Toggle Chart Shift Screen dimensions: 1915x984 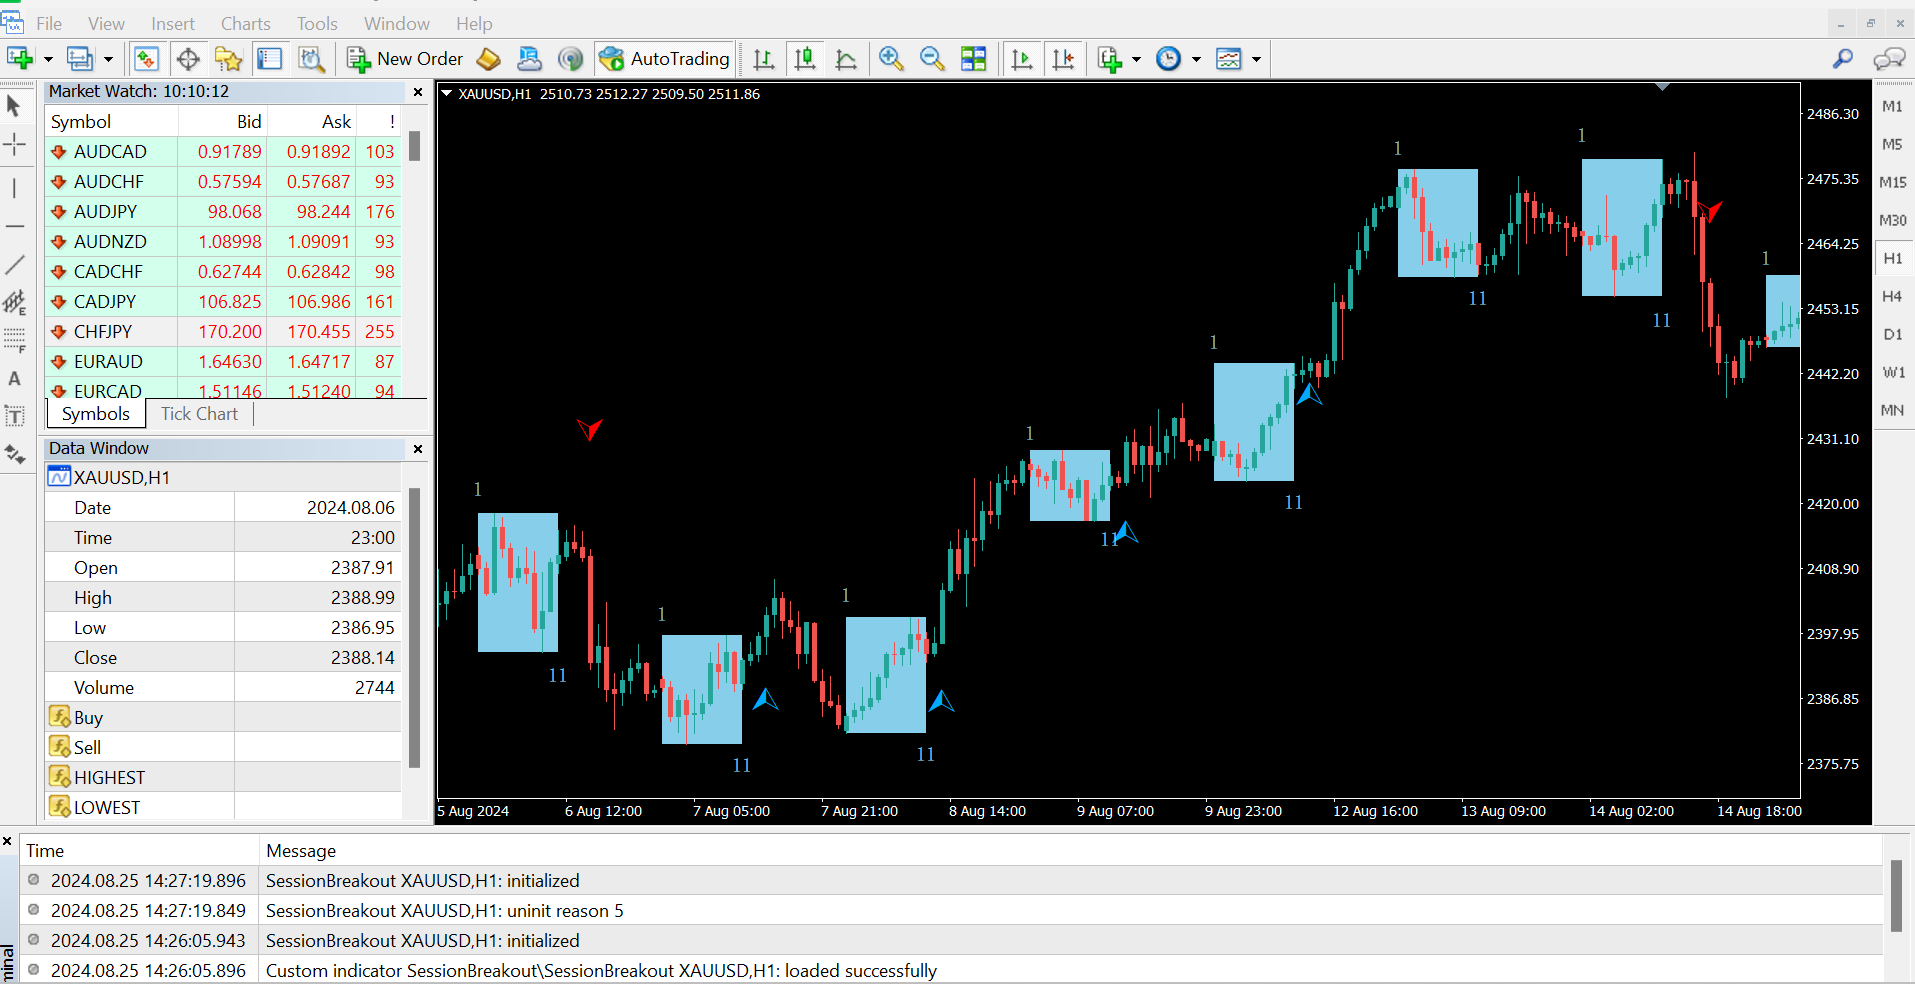click(1064, 59)
